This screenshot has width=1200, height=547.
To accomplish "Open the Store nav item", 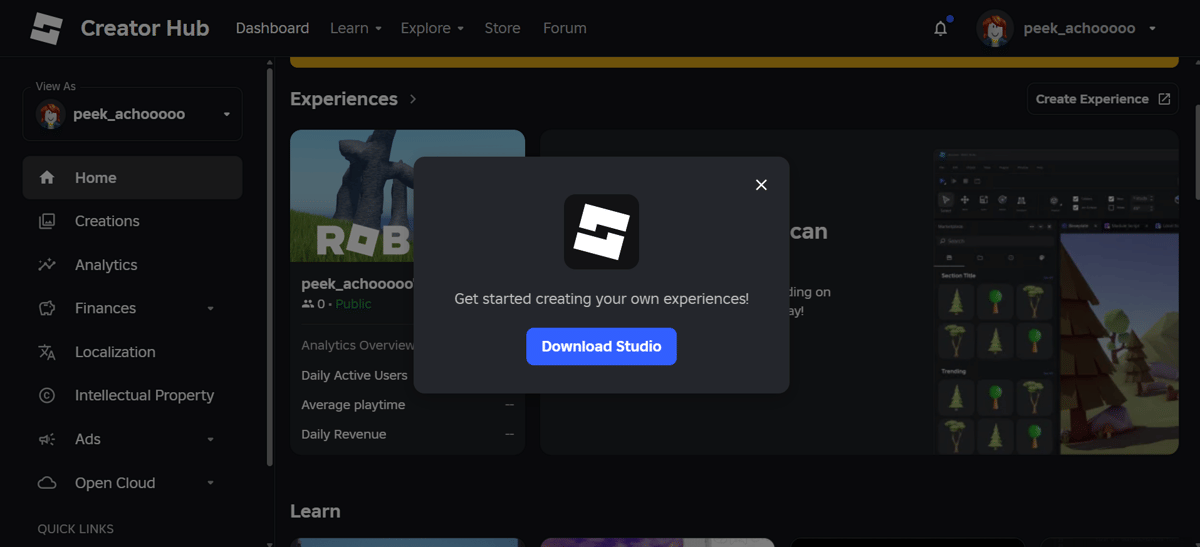I will point(502,28).
